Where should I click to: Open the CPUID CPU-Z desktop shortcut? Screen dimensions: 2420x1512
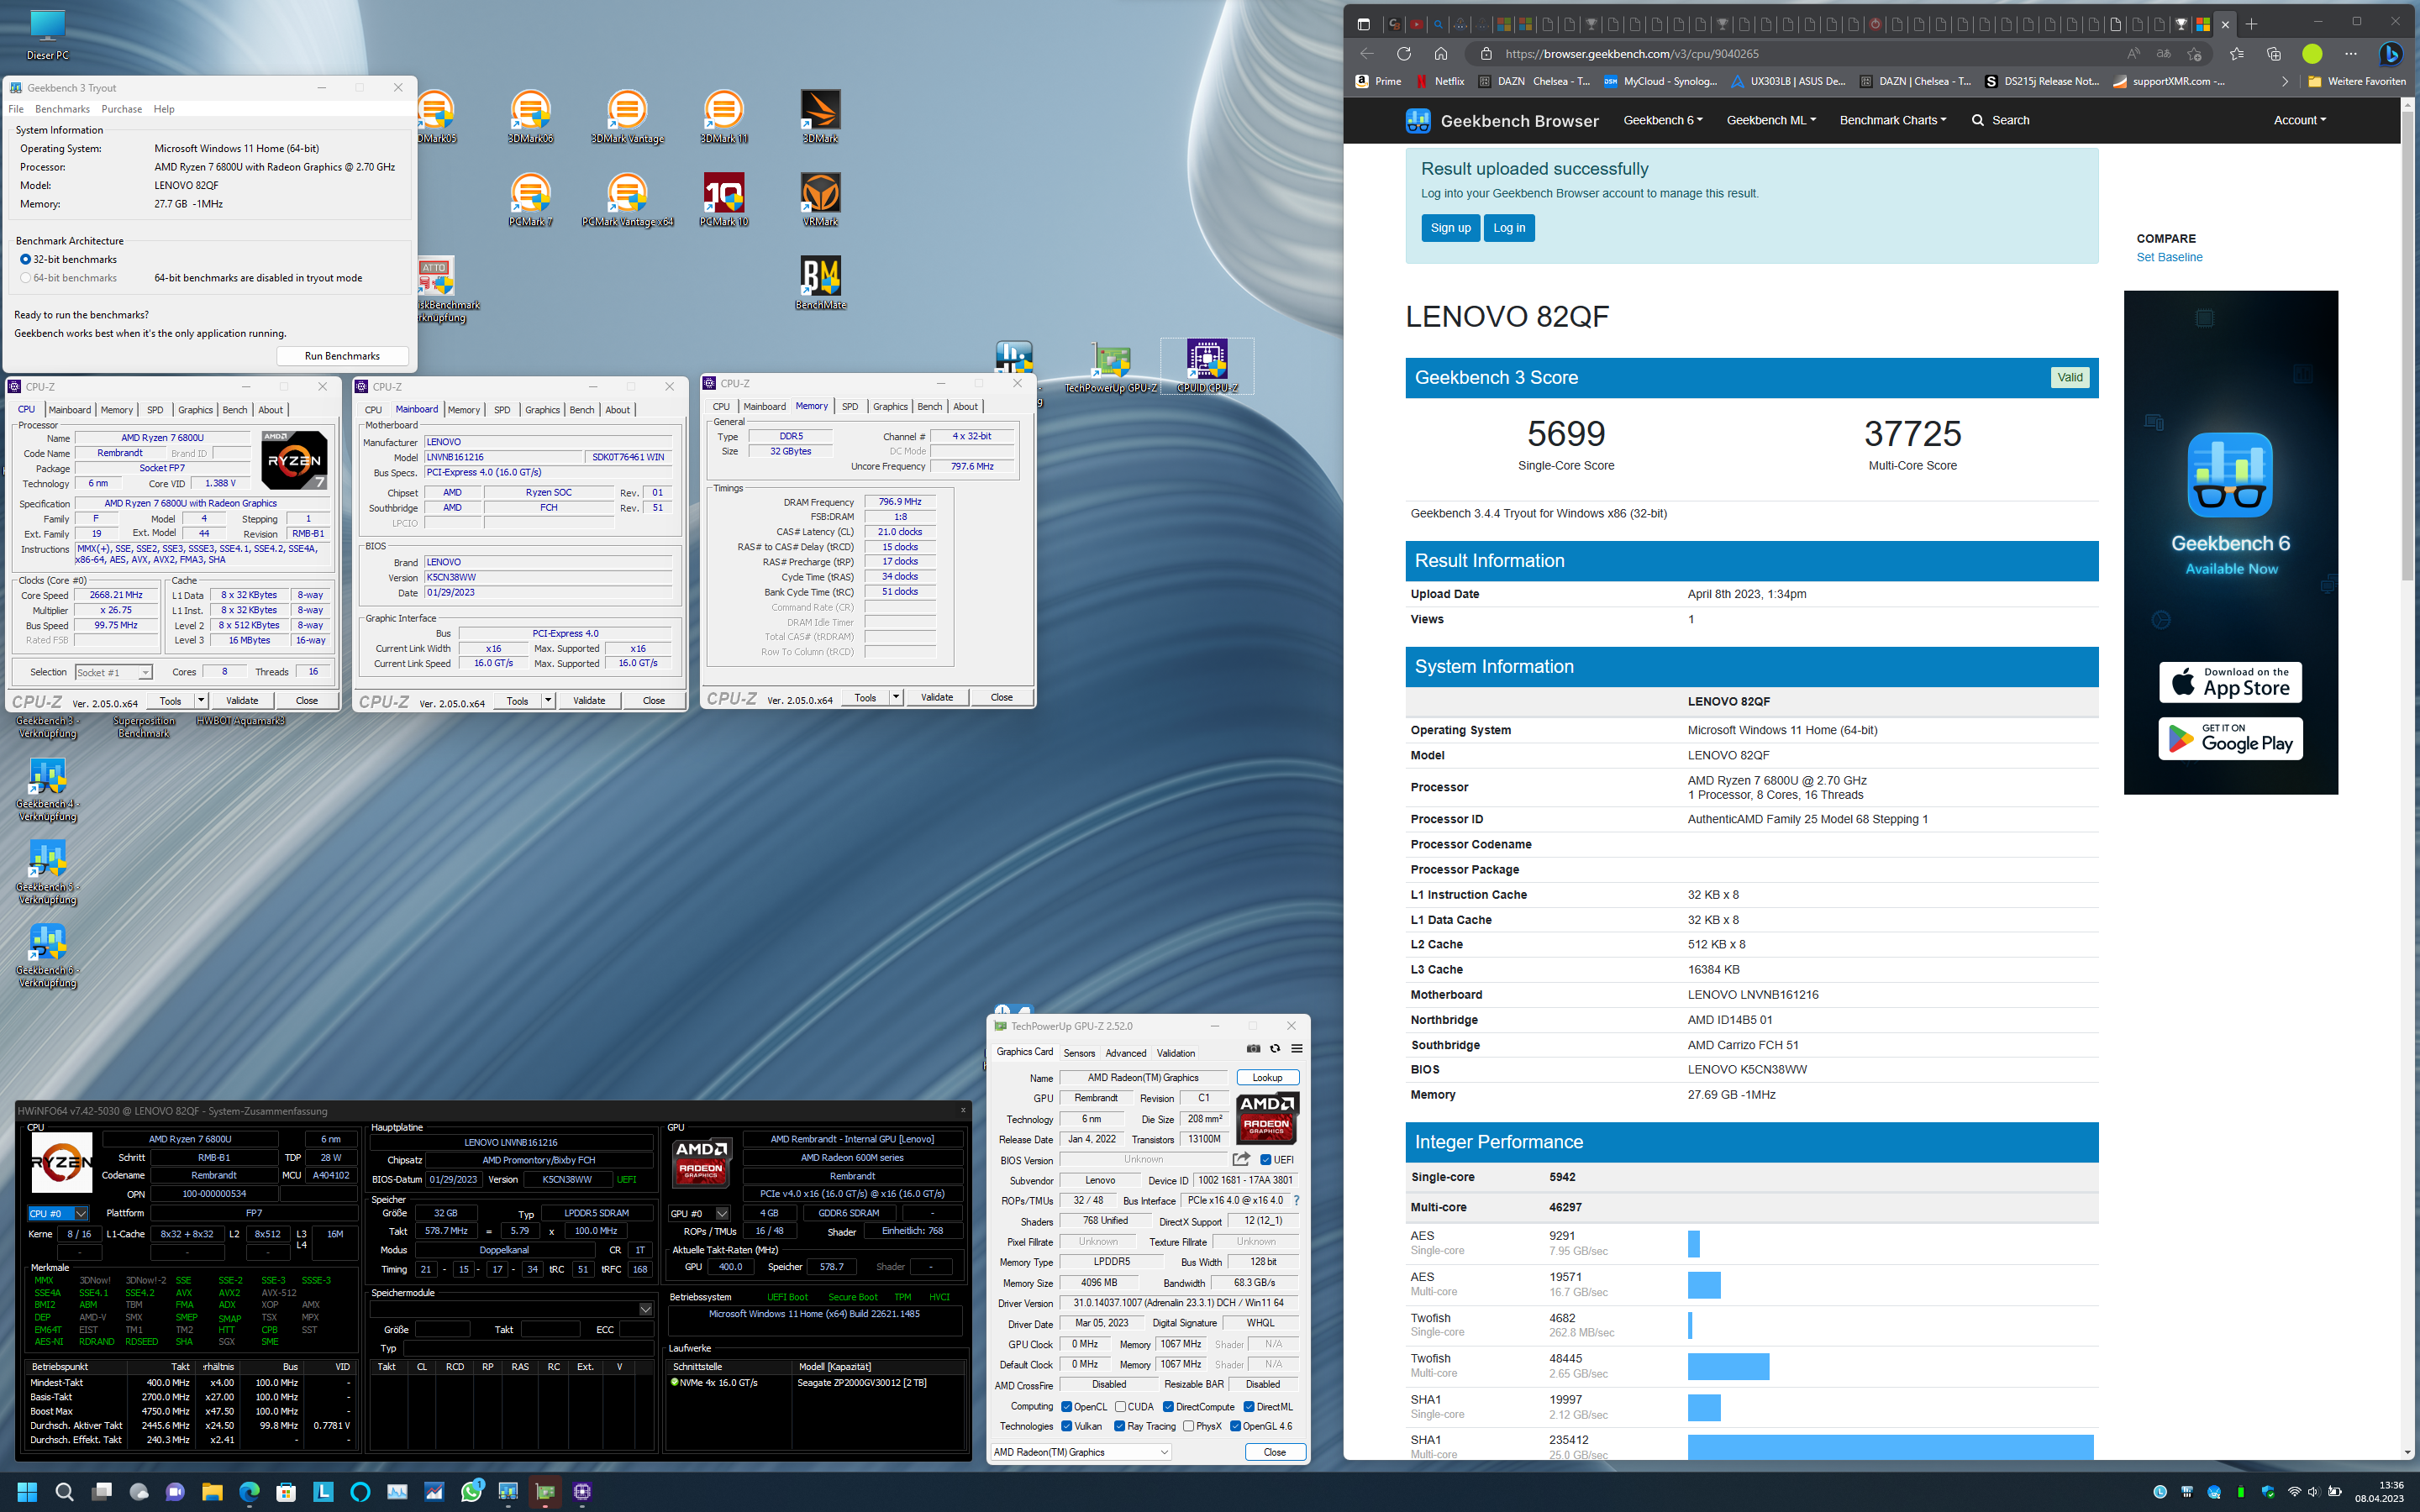(1207, 366)
